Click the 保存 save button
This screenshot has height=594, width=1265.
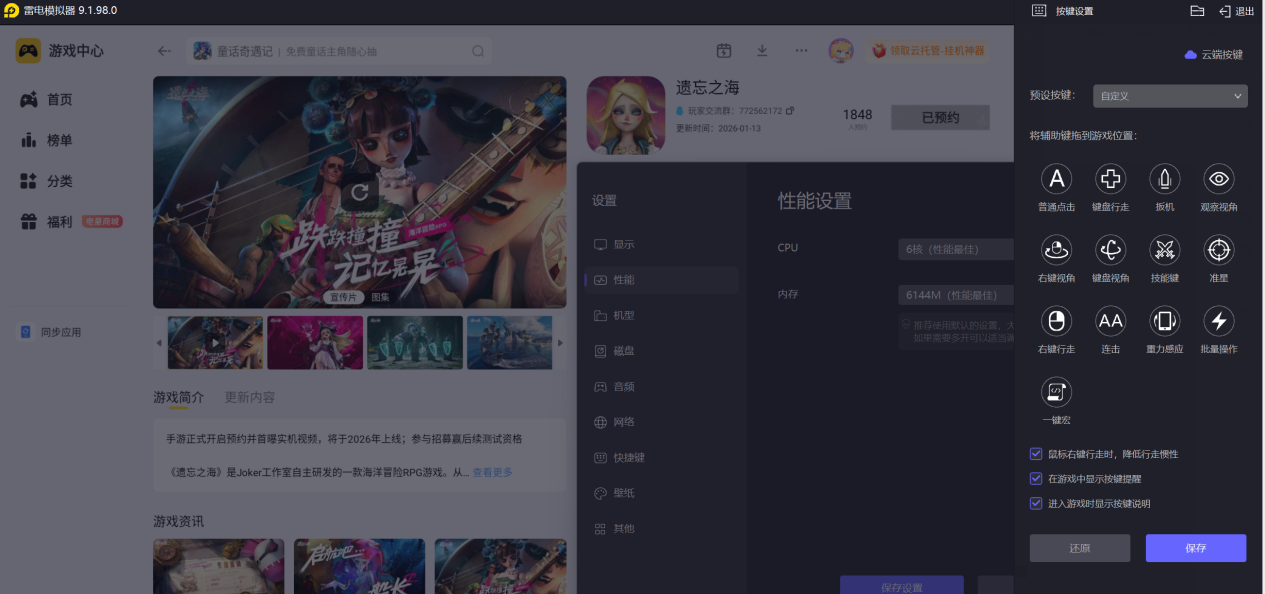(1196, 548)
